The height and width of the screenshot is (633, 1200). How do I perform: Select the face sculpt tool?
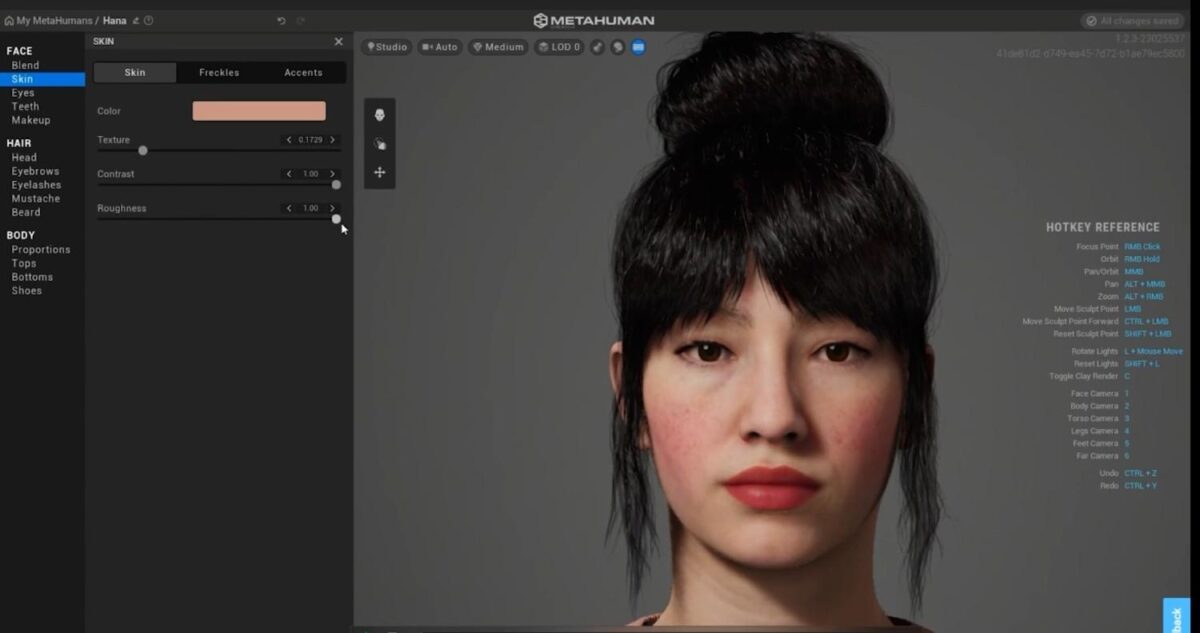[379, 114]
